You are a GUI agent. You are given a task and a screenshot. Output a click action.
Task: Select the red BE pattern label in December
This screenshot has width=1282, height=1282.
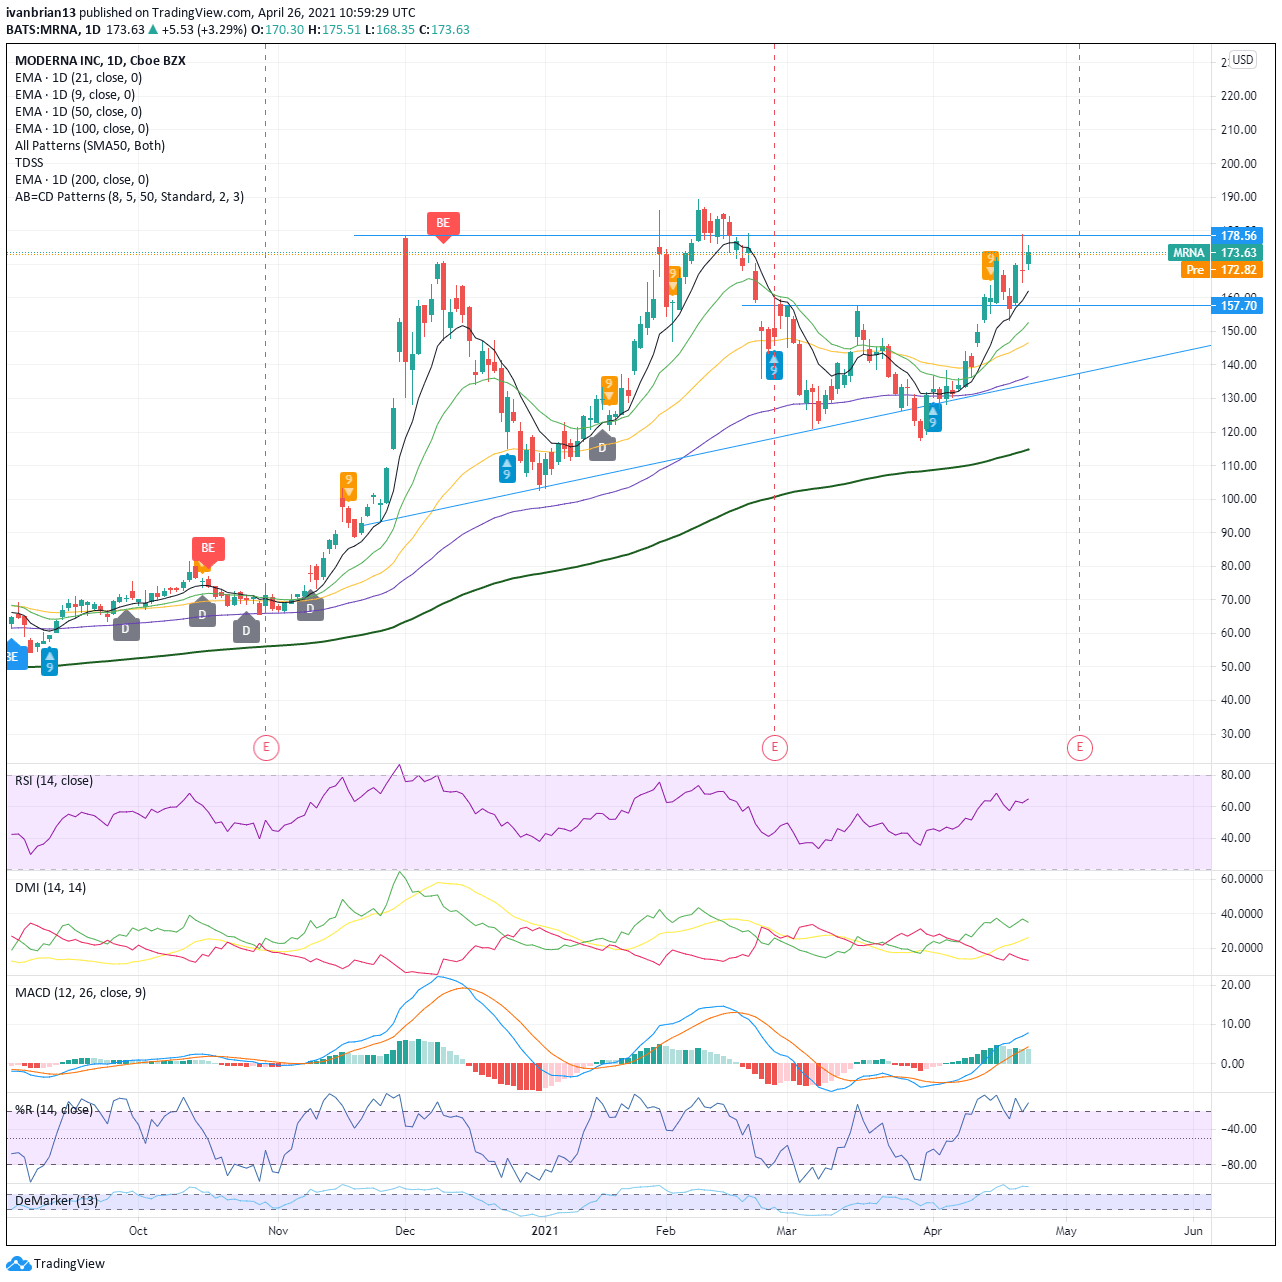coord(443,224)
